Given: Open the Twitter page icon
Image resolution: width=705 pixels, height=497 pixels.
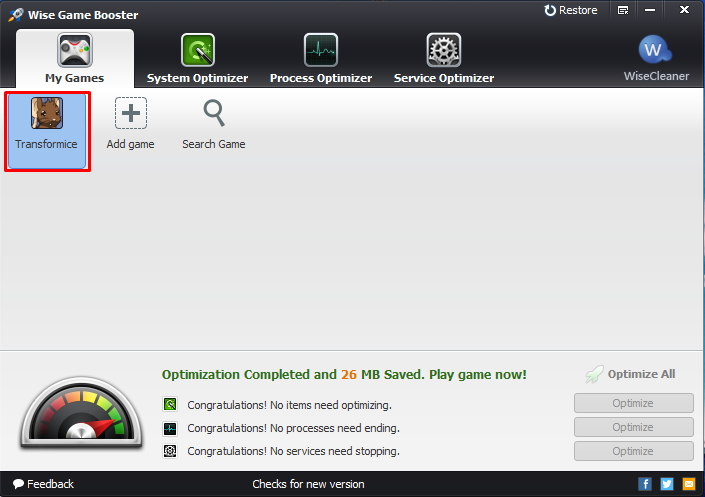Looking at the screenshot, I should pyautogui.click(x=667, y=484).
